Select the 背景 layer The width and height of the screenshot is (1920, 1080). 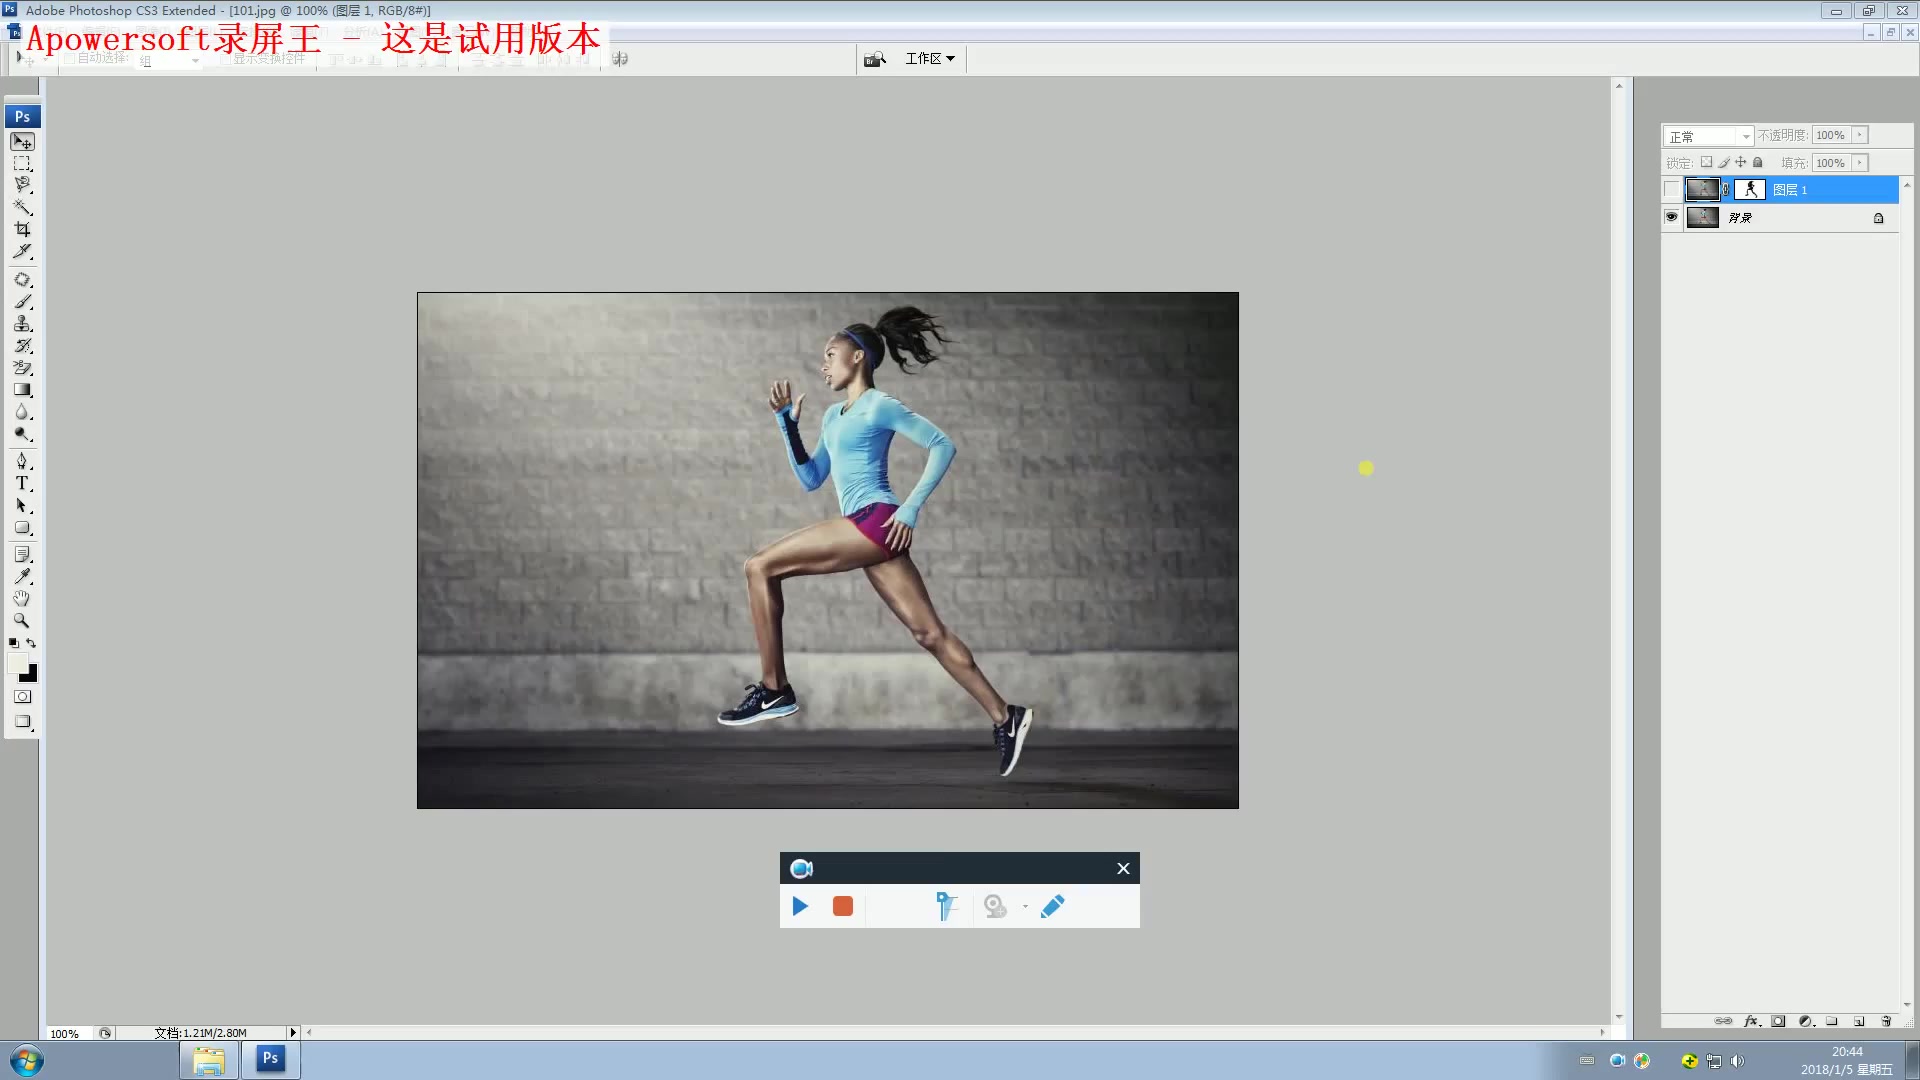pos(1790,217)
